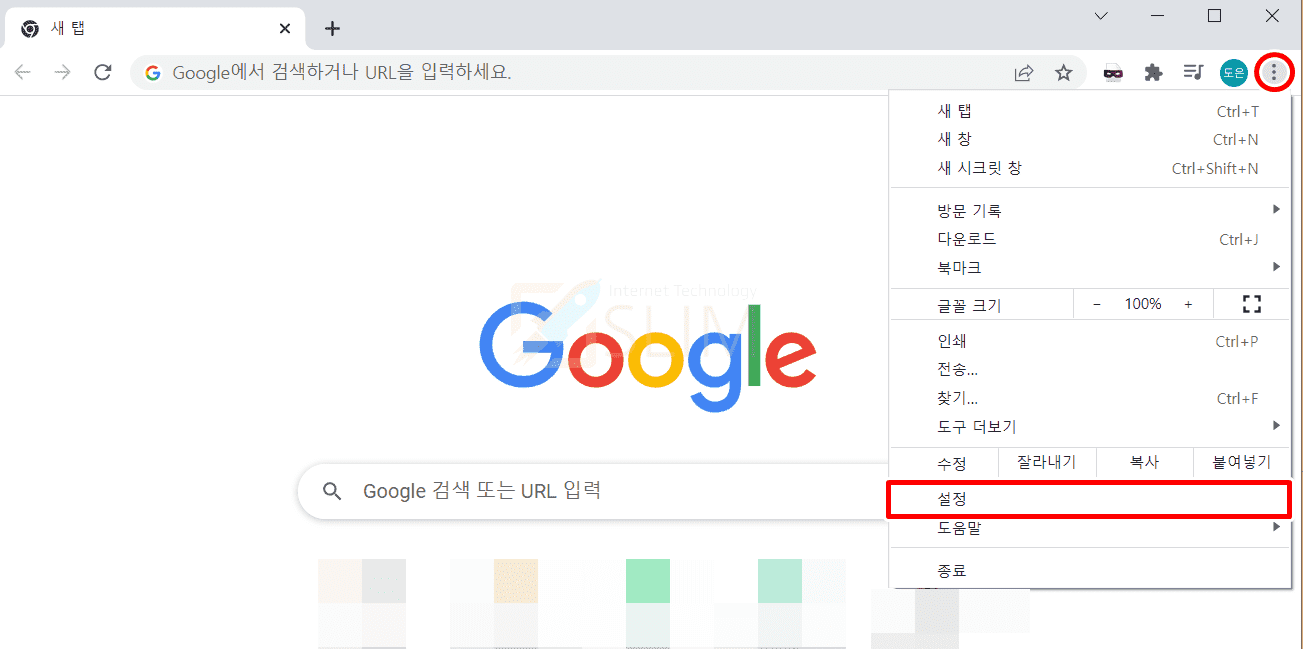Click the Google 검색 또는 URL 입력 box
The width and height of the screenshot is (1303, 649).
(x=595, y=491)
